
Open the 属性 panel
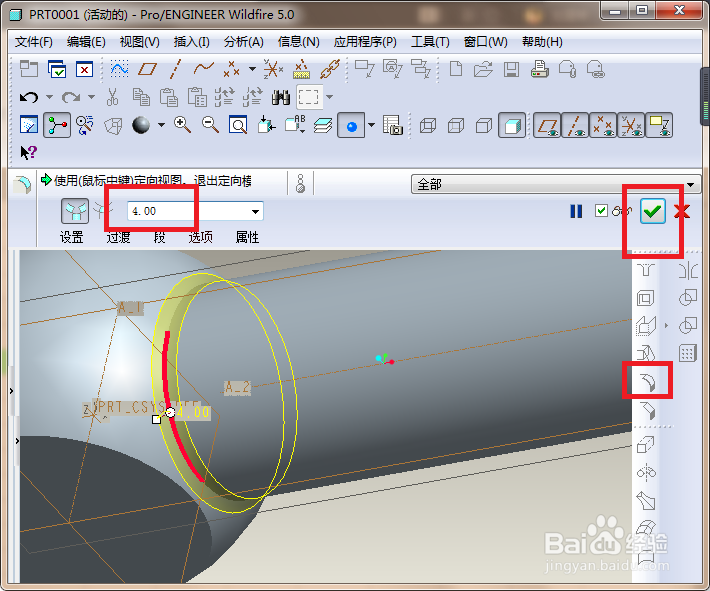coord(247,237)
